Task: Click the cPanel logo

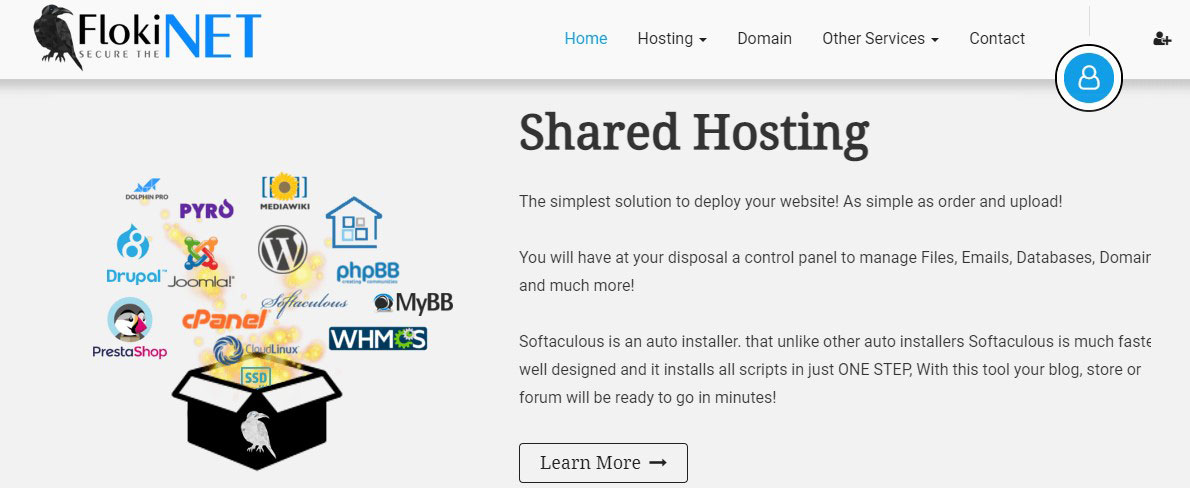Action: pos(225,319)
